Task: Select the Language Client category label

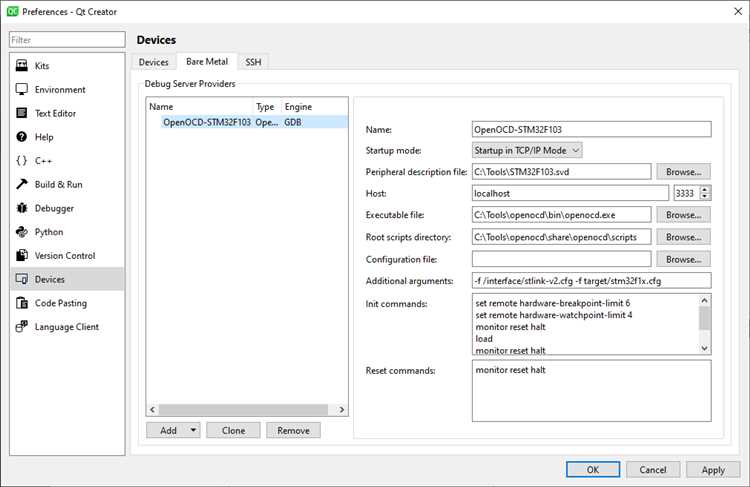Action: [x=66, y=327]
